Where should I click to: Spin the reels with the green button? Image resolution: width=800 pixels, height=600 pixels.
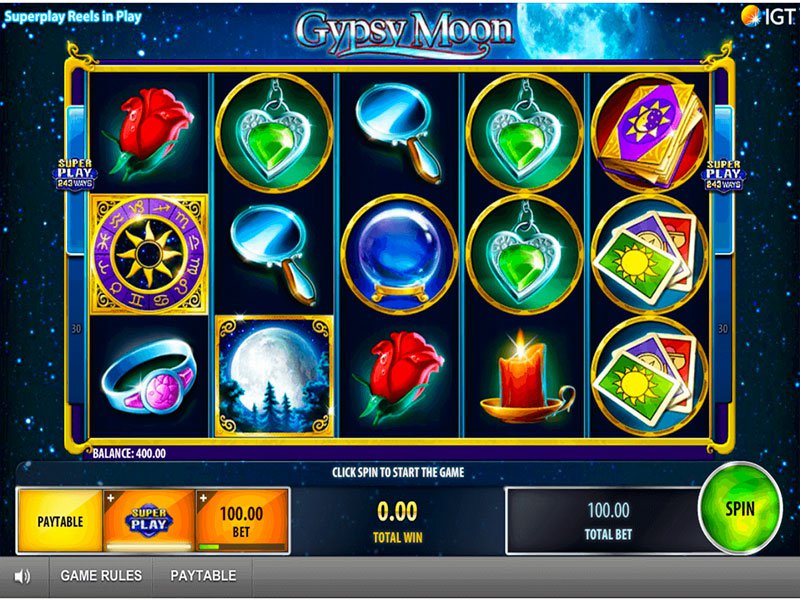(740, 508)
